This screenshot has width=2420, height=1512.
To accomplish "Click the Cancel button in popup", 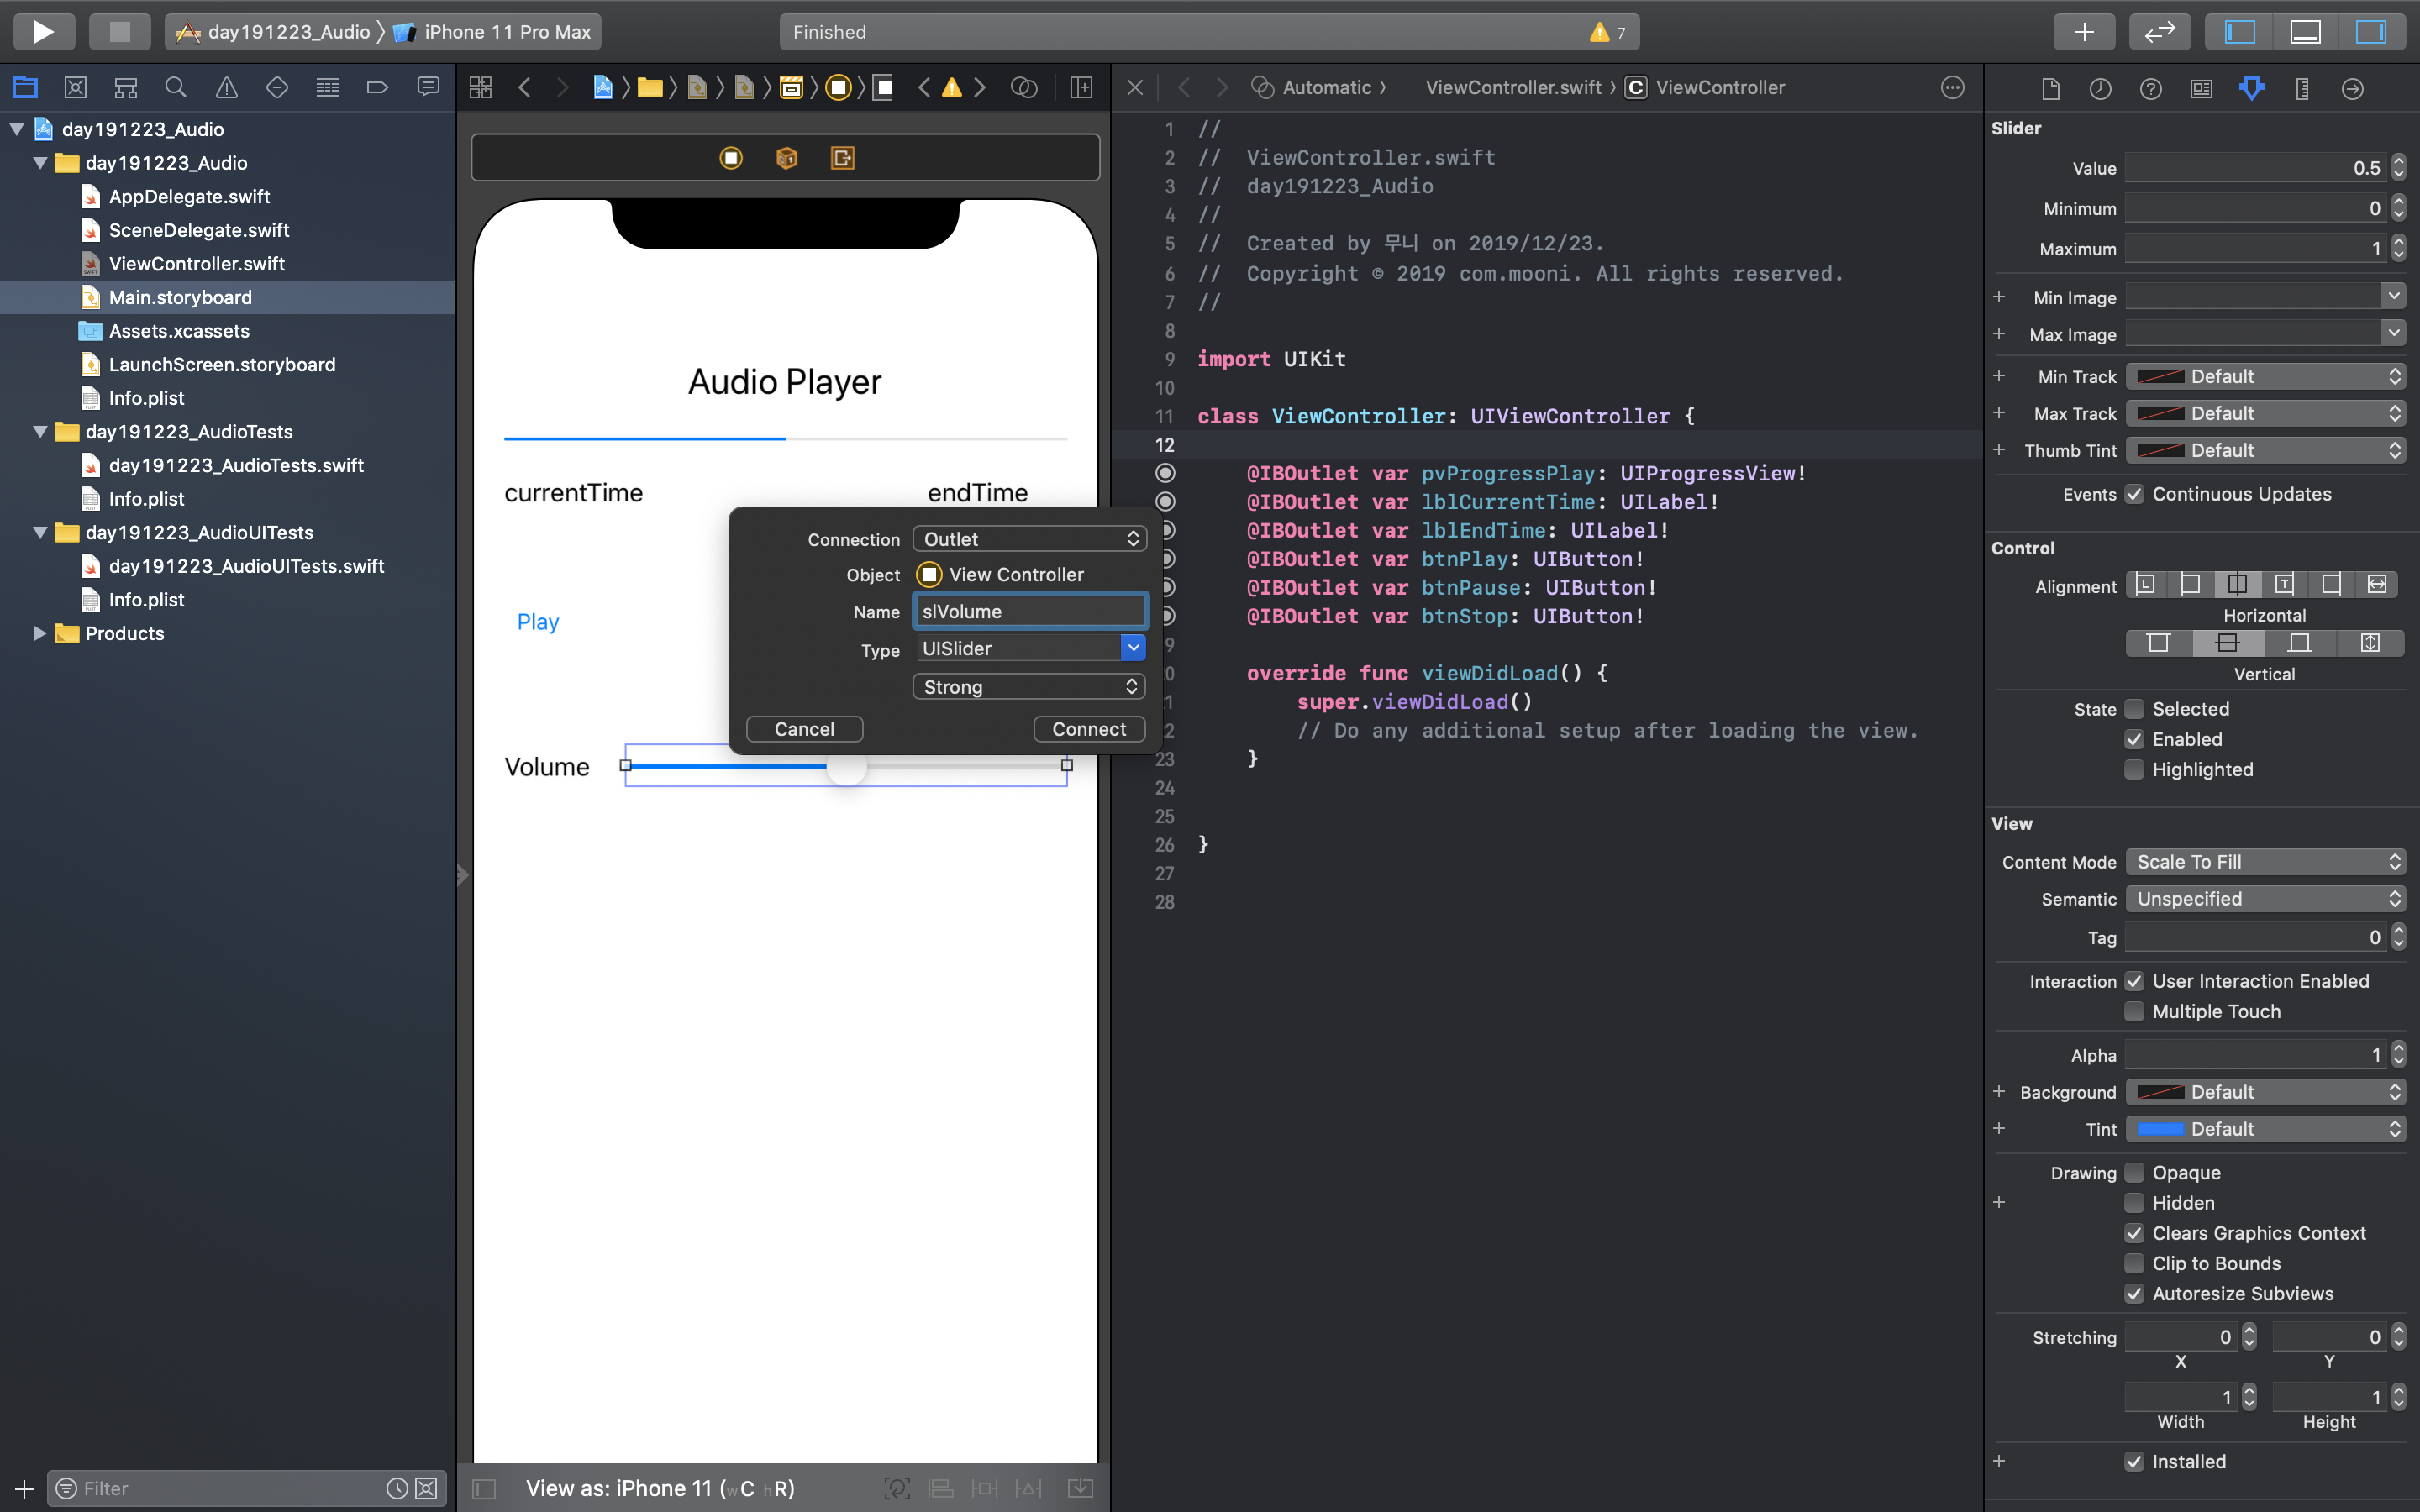I will (x=804, y=729).
